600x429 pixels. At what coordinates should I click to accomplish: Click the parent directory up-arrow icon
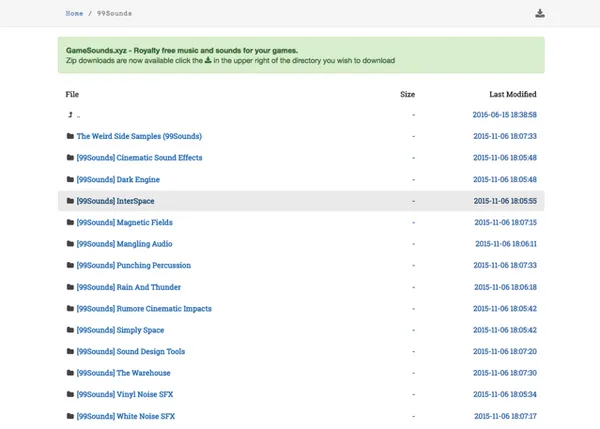[x=70, y=115]
